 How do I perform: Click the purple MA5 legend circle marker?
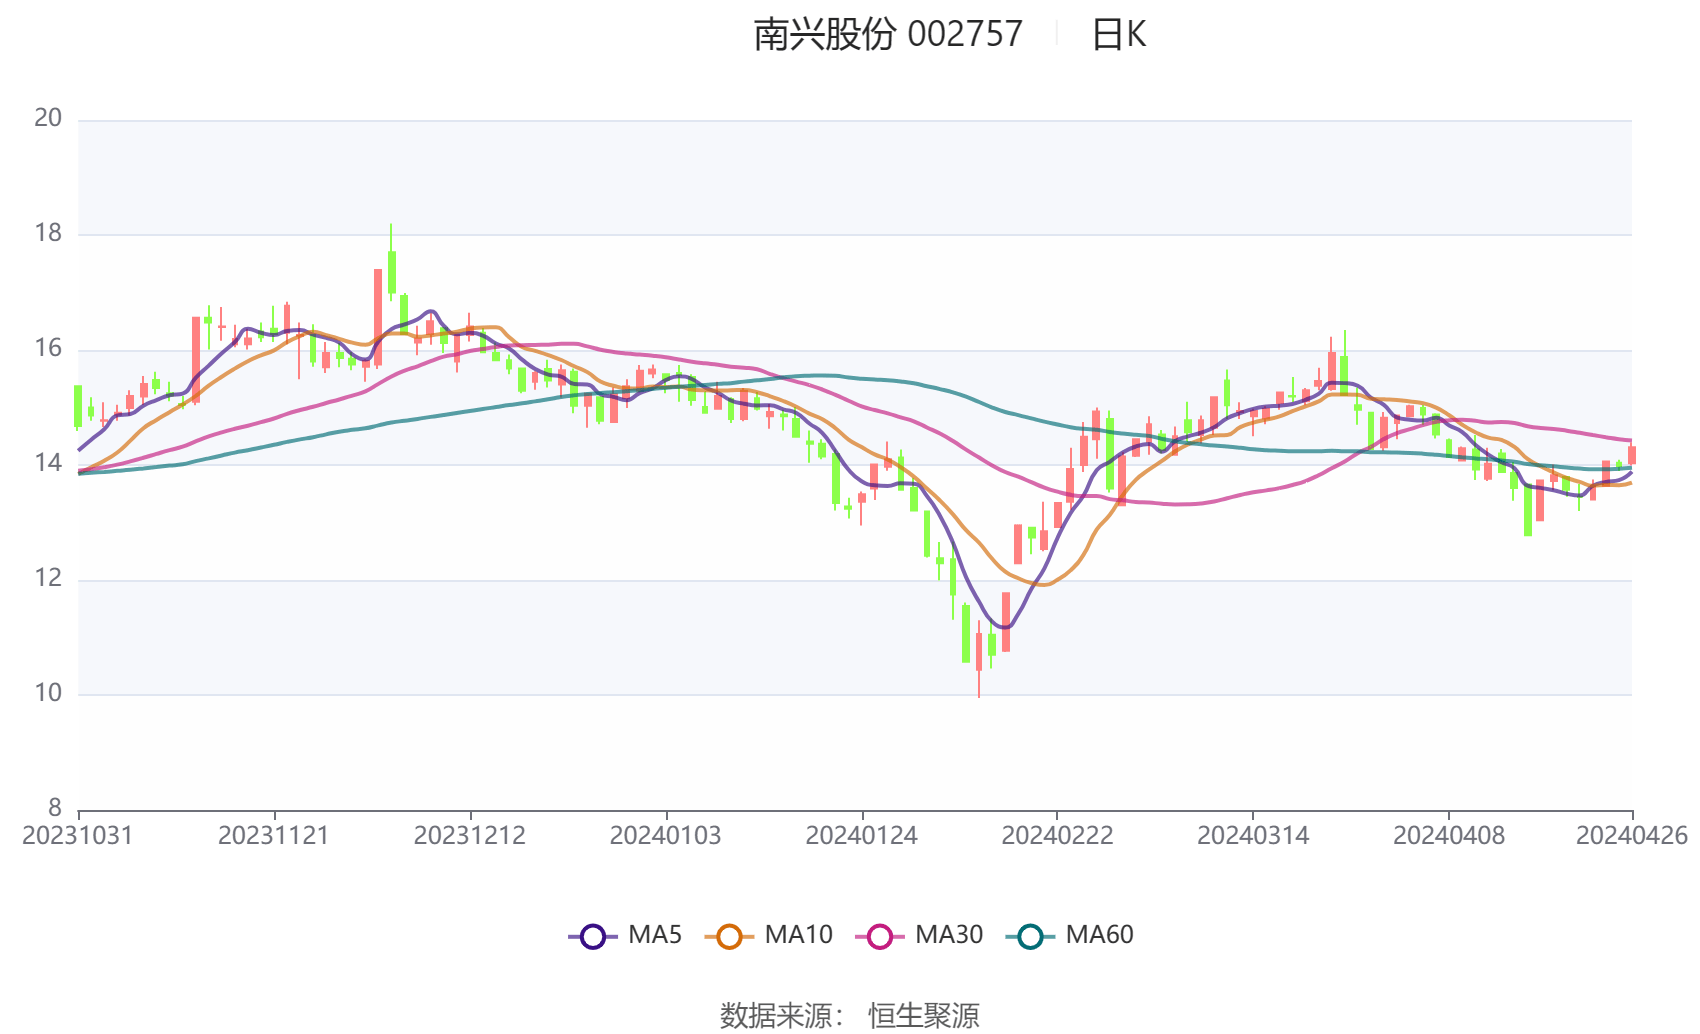593,937
